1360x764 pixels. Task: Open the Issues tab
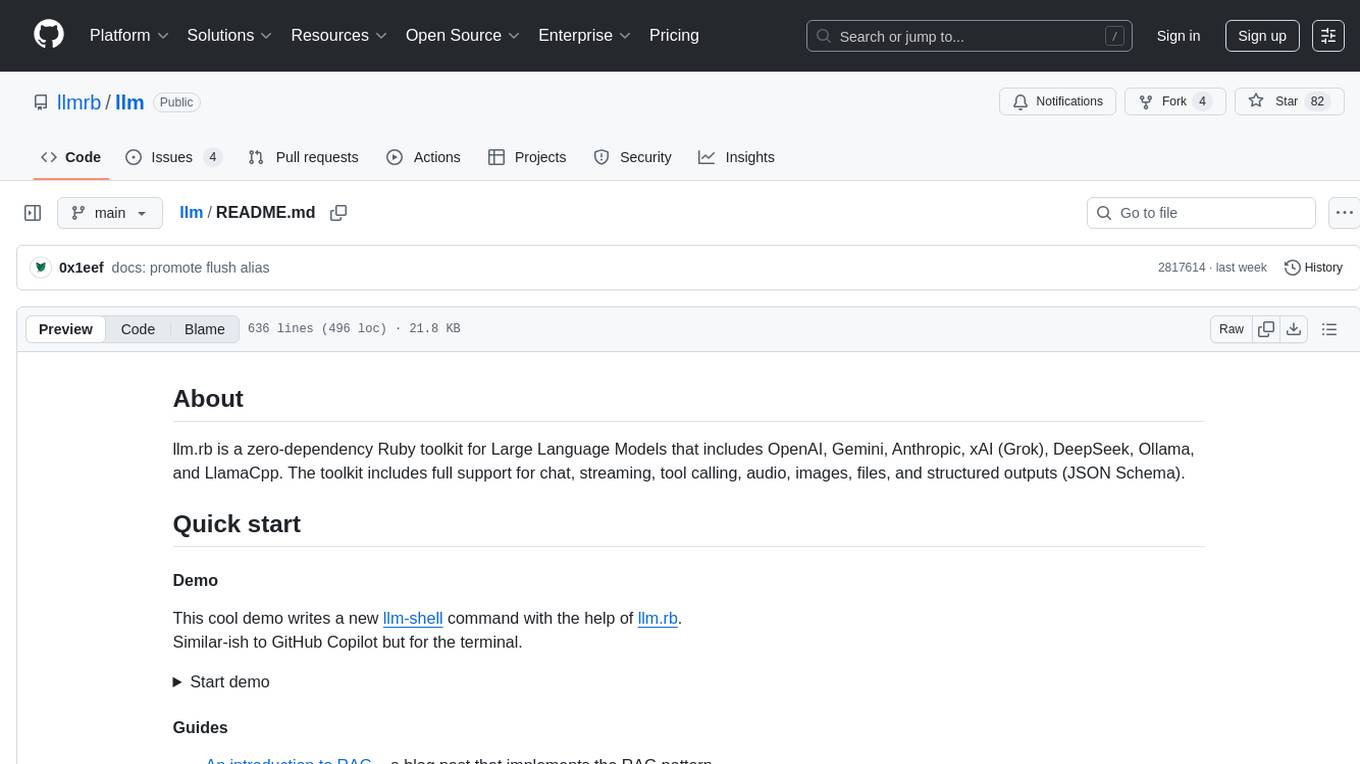tap(173, 157)
